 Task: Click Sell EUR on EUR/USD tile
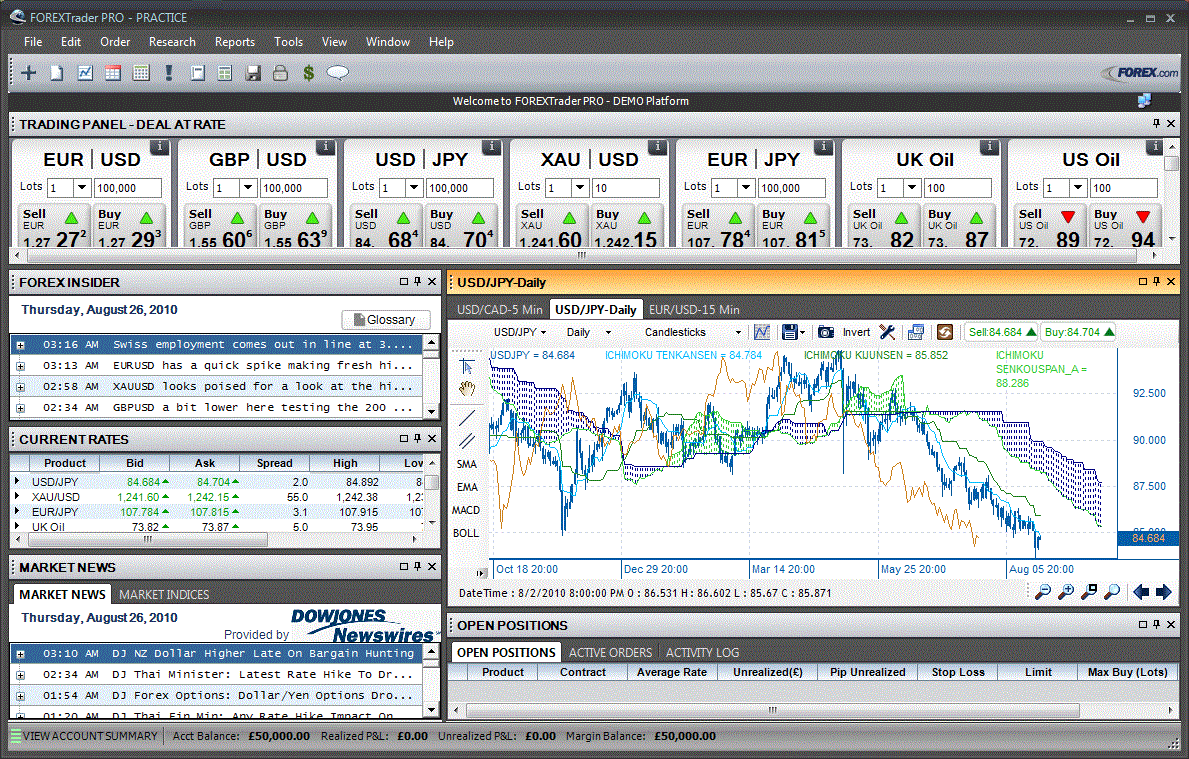click(x=53, y=226)
